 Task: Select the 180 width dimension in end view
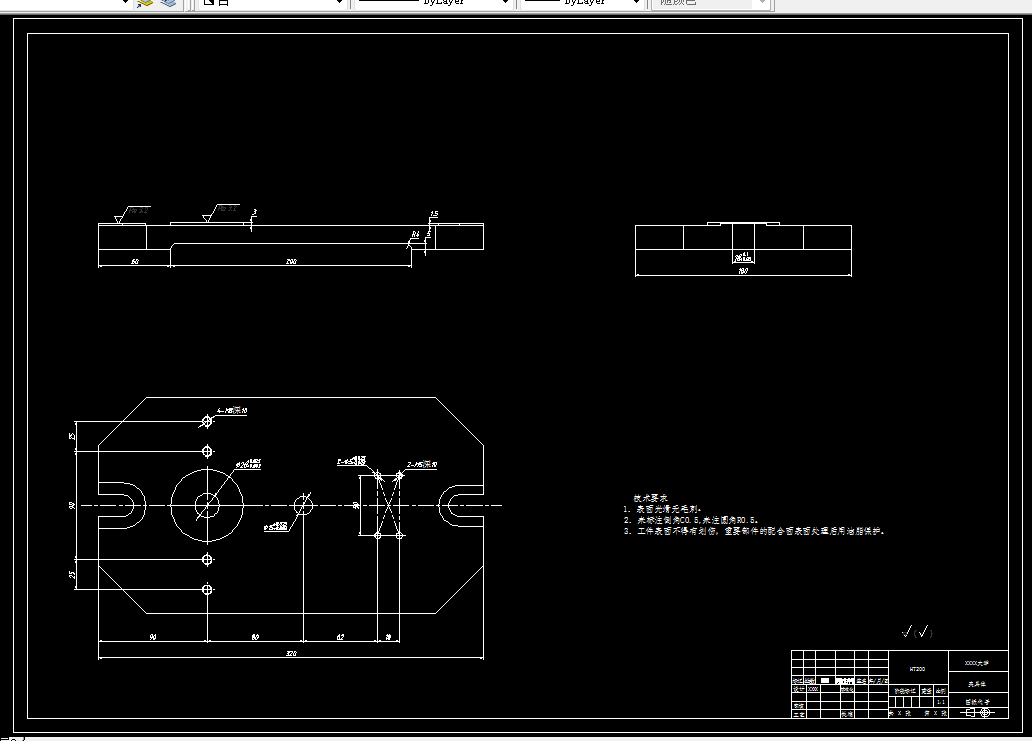(743, 270)
